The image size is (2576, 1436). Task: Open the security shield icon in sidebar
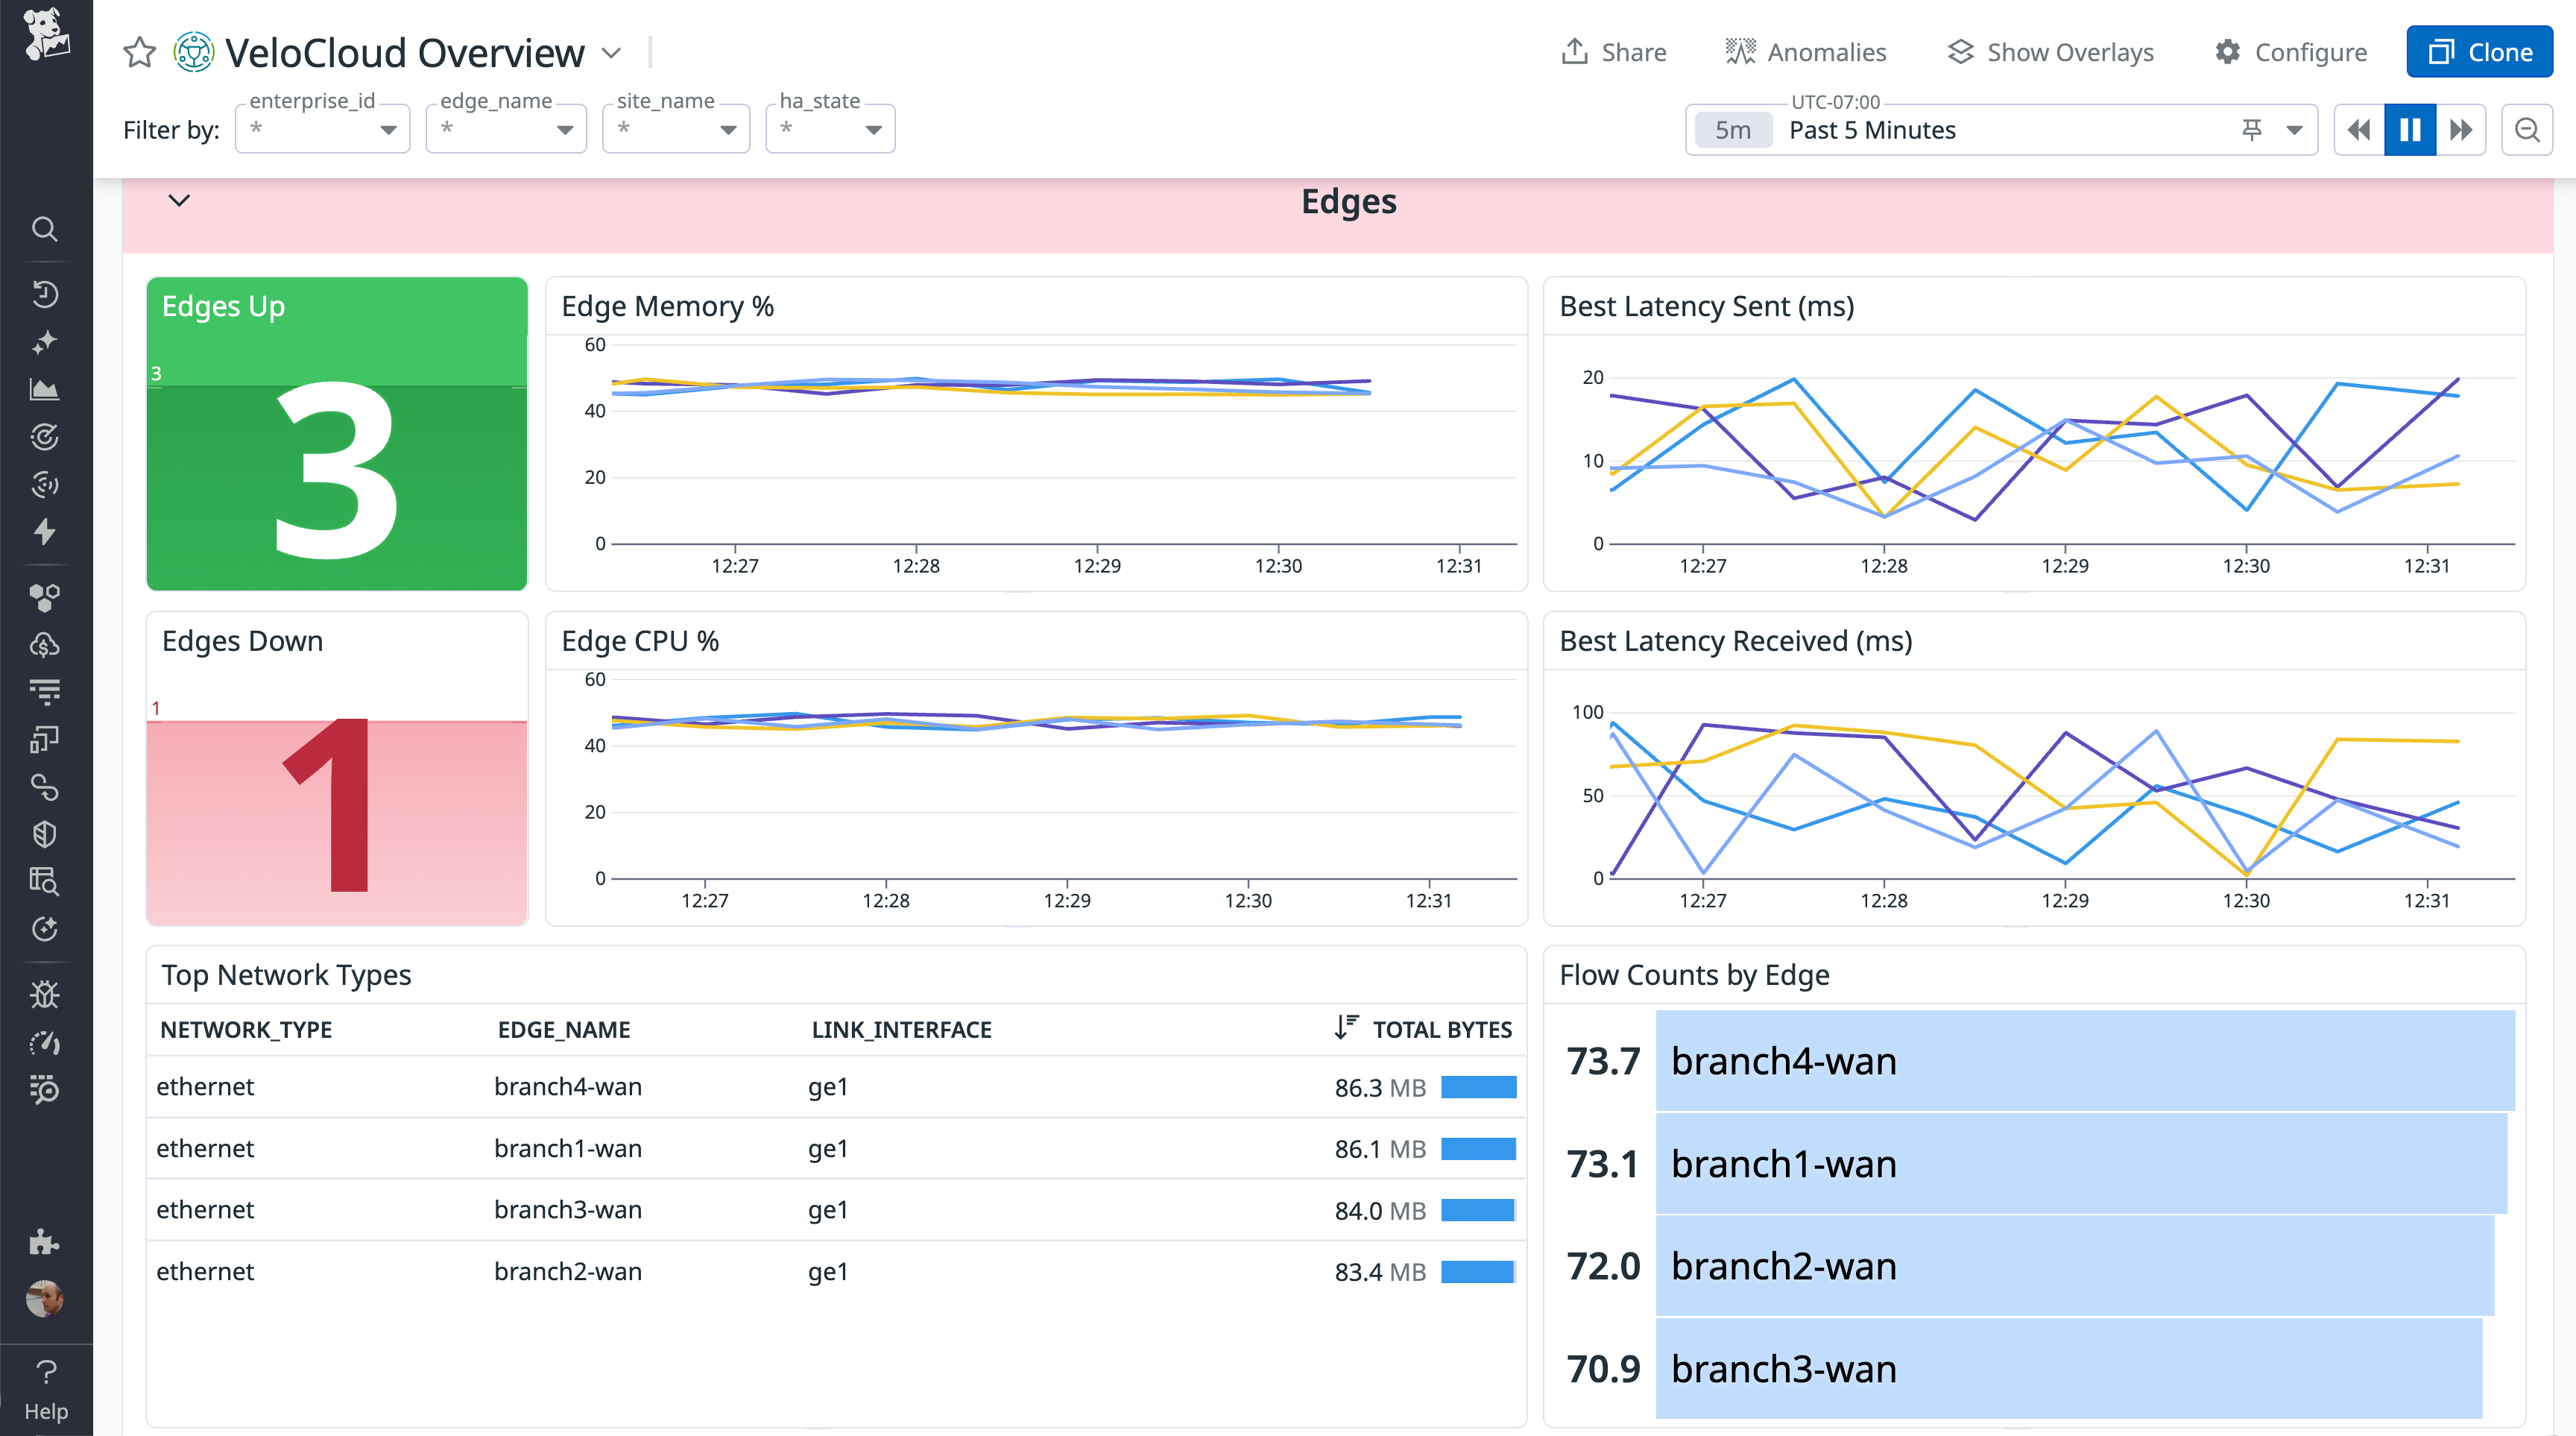(45, 833)
